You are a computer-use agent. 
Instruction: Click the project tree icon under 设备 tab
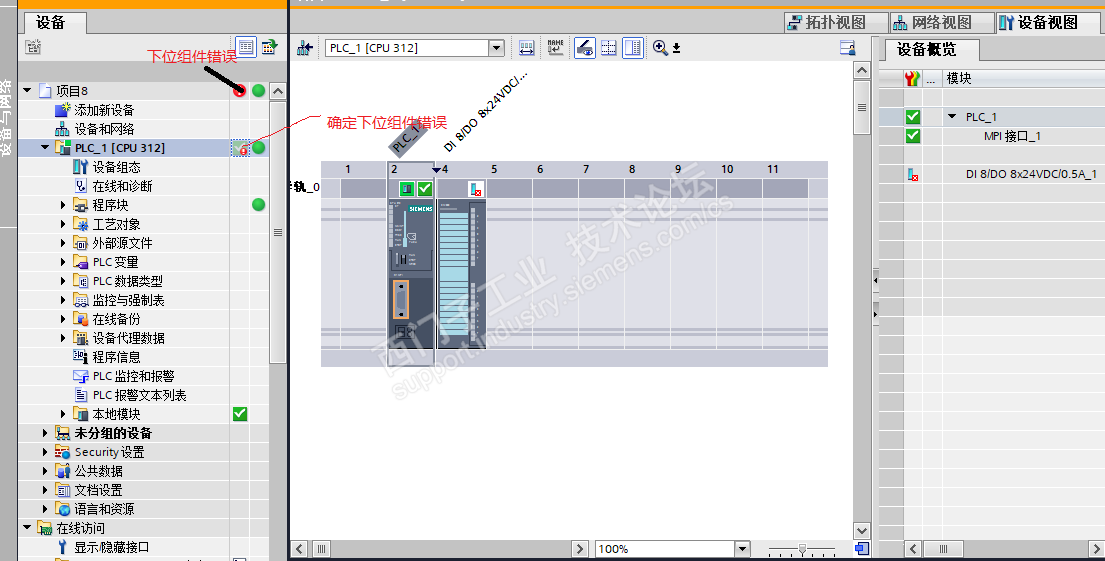pyautogui.click(x=33, y=47)
